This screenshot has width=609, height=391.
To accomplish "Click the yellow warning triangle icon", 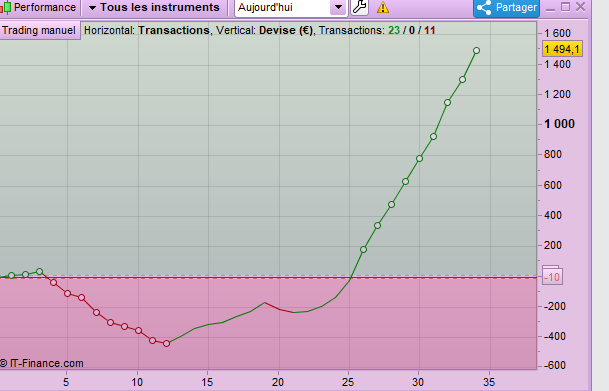I will (383, 7).
